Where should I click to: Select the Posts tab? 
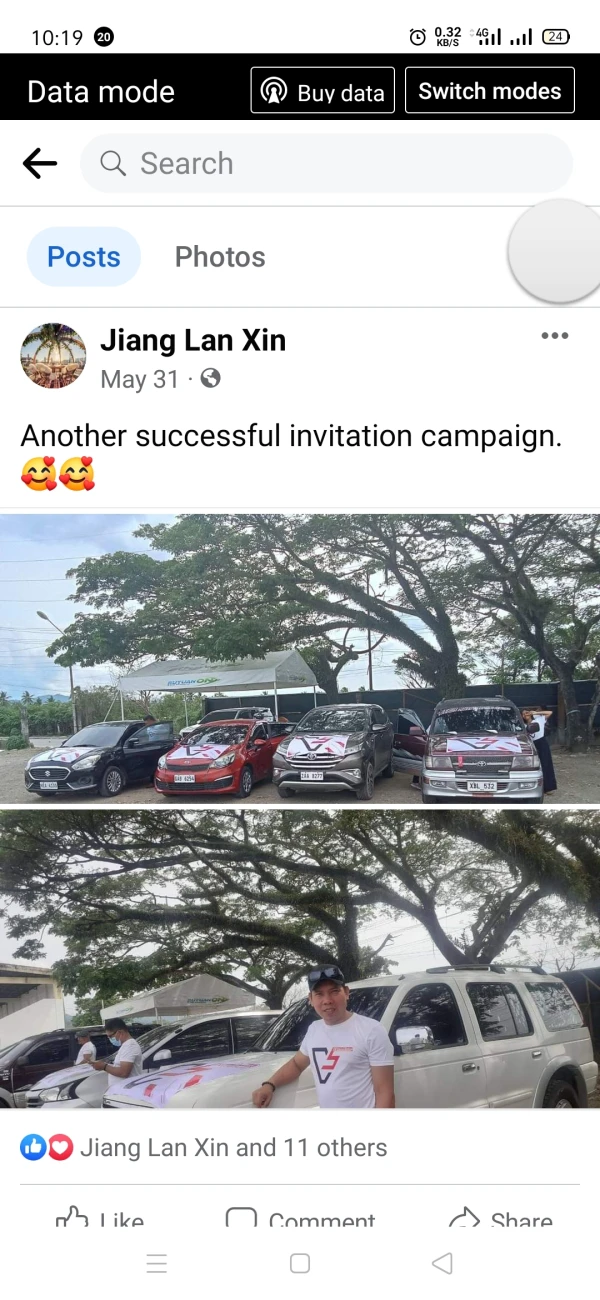pyautogui.click(x=84, y=257)
